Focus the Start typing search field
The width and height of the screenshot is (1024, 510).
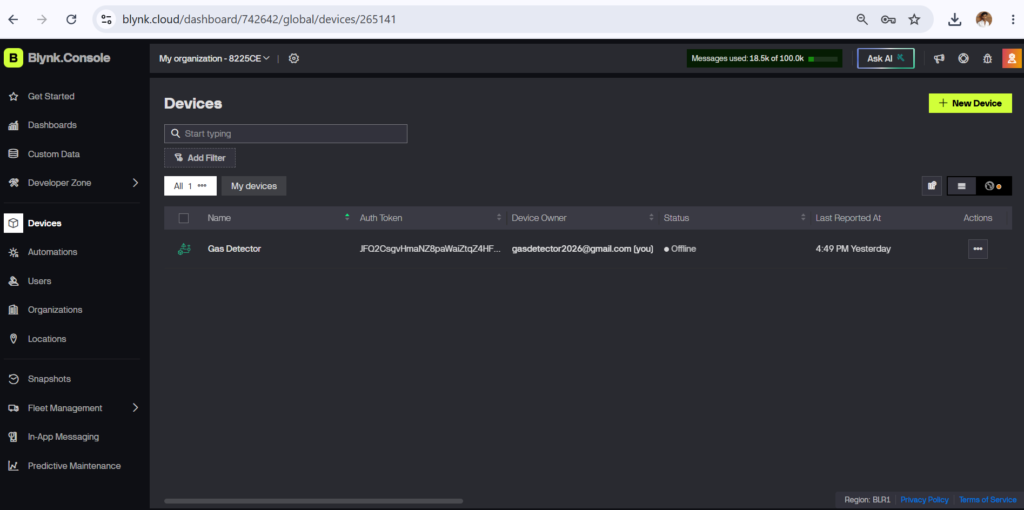285,133
